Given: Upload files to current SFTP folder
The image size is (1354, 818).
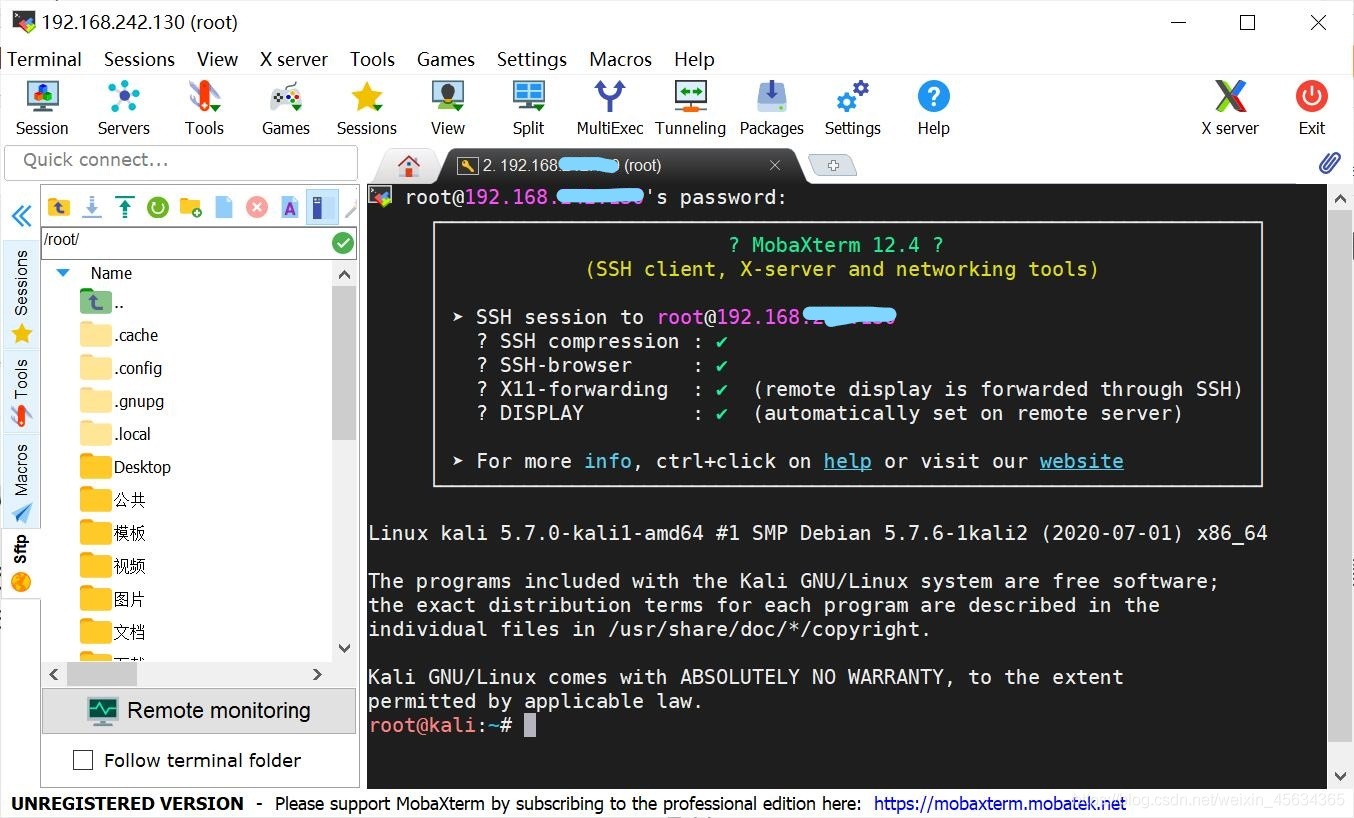Looking at the screenshot, I should [124, 207].
